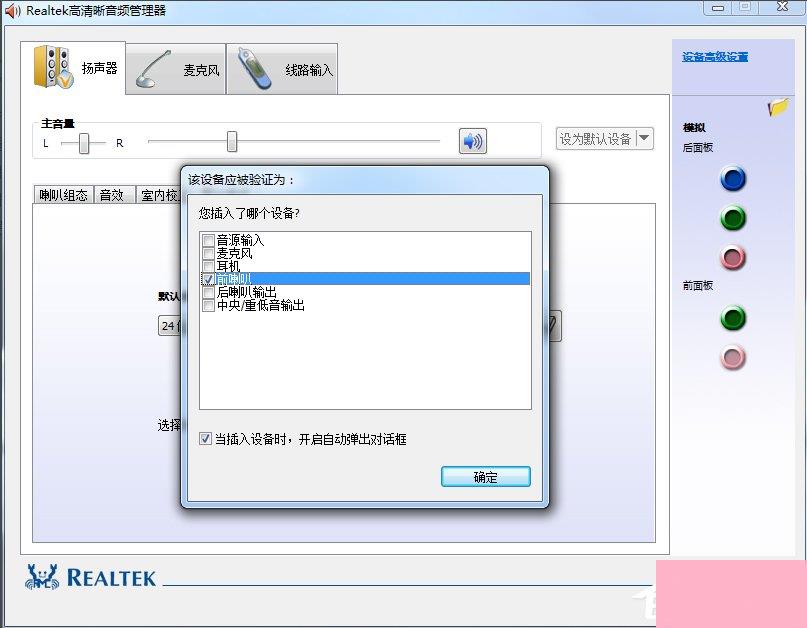Check the 中央/重低音输出 checkbox

(208, 305)
